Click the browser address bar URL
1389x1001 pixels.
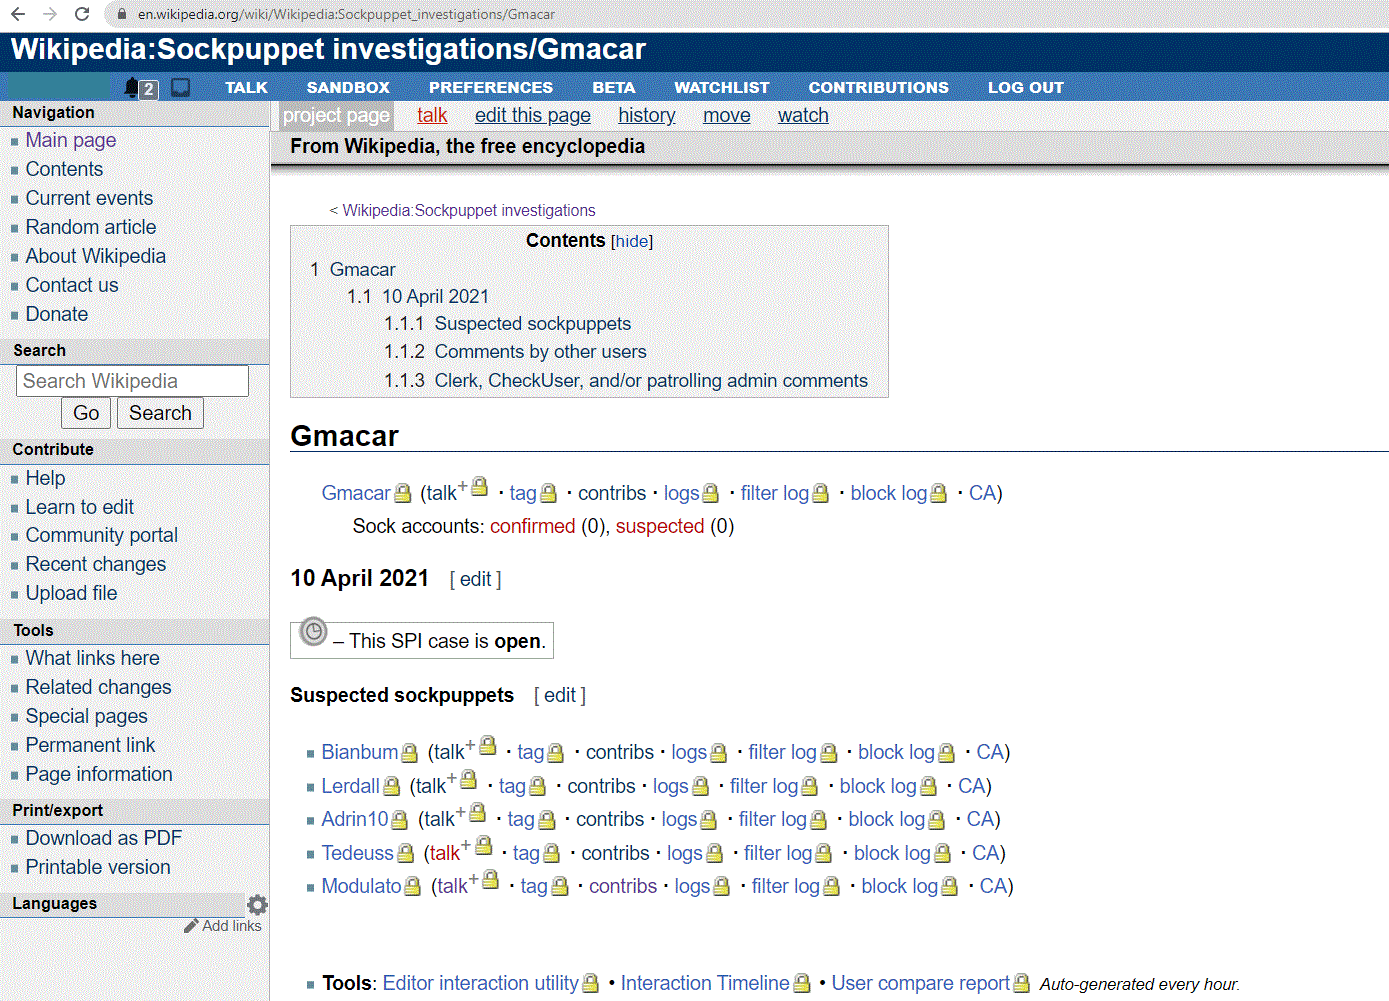(x=346, y=14)
